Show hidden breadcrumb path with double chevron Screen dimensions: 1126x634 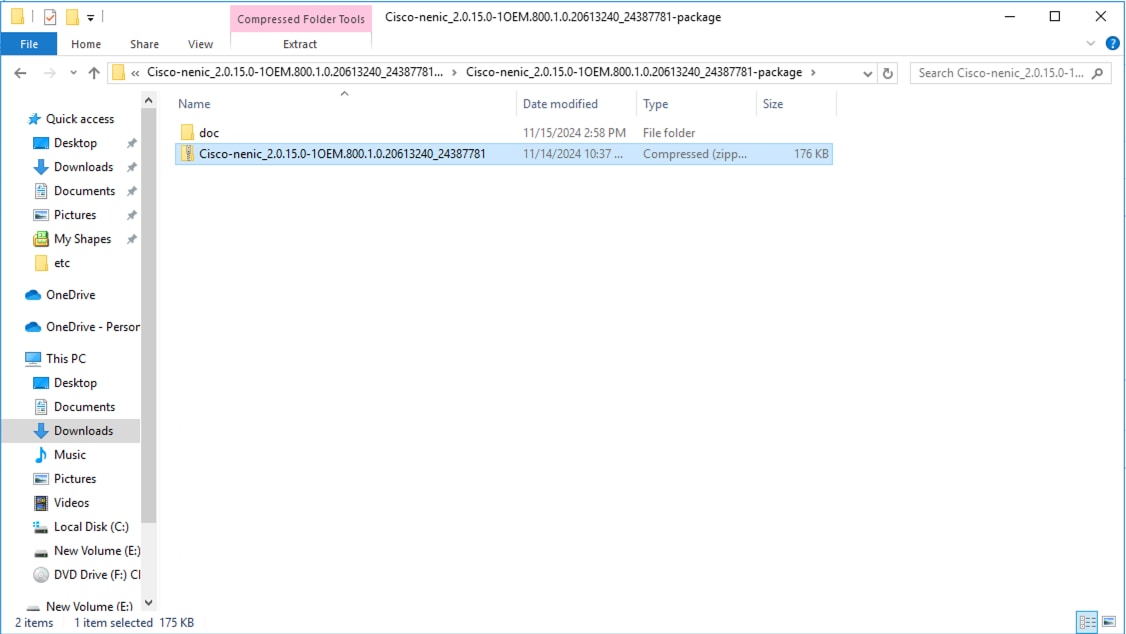pos(135,73)
